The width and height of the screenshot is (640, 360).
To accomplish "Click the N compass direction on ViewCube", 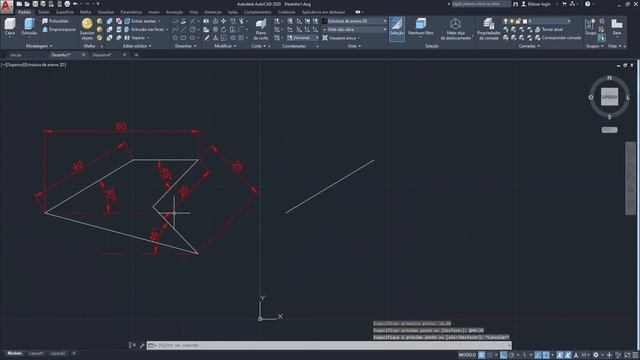I will click(x=609, y=78).
